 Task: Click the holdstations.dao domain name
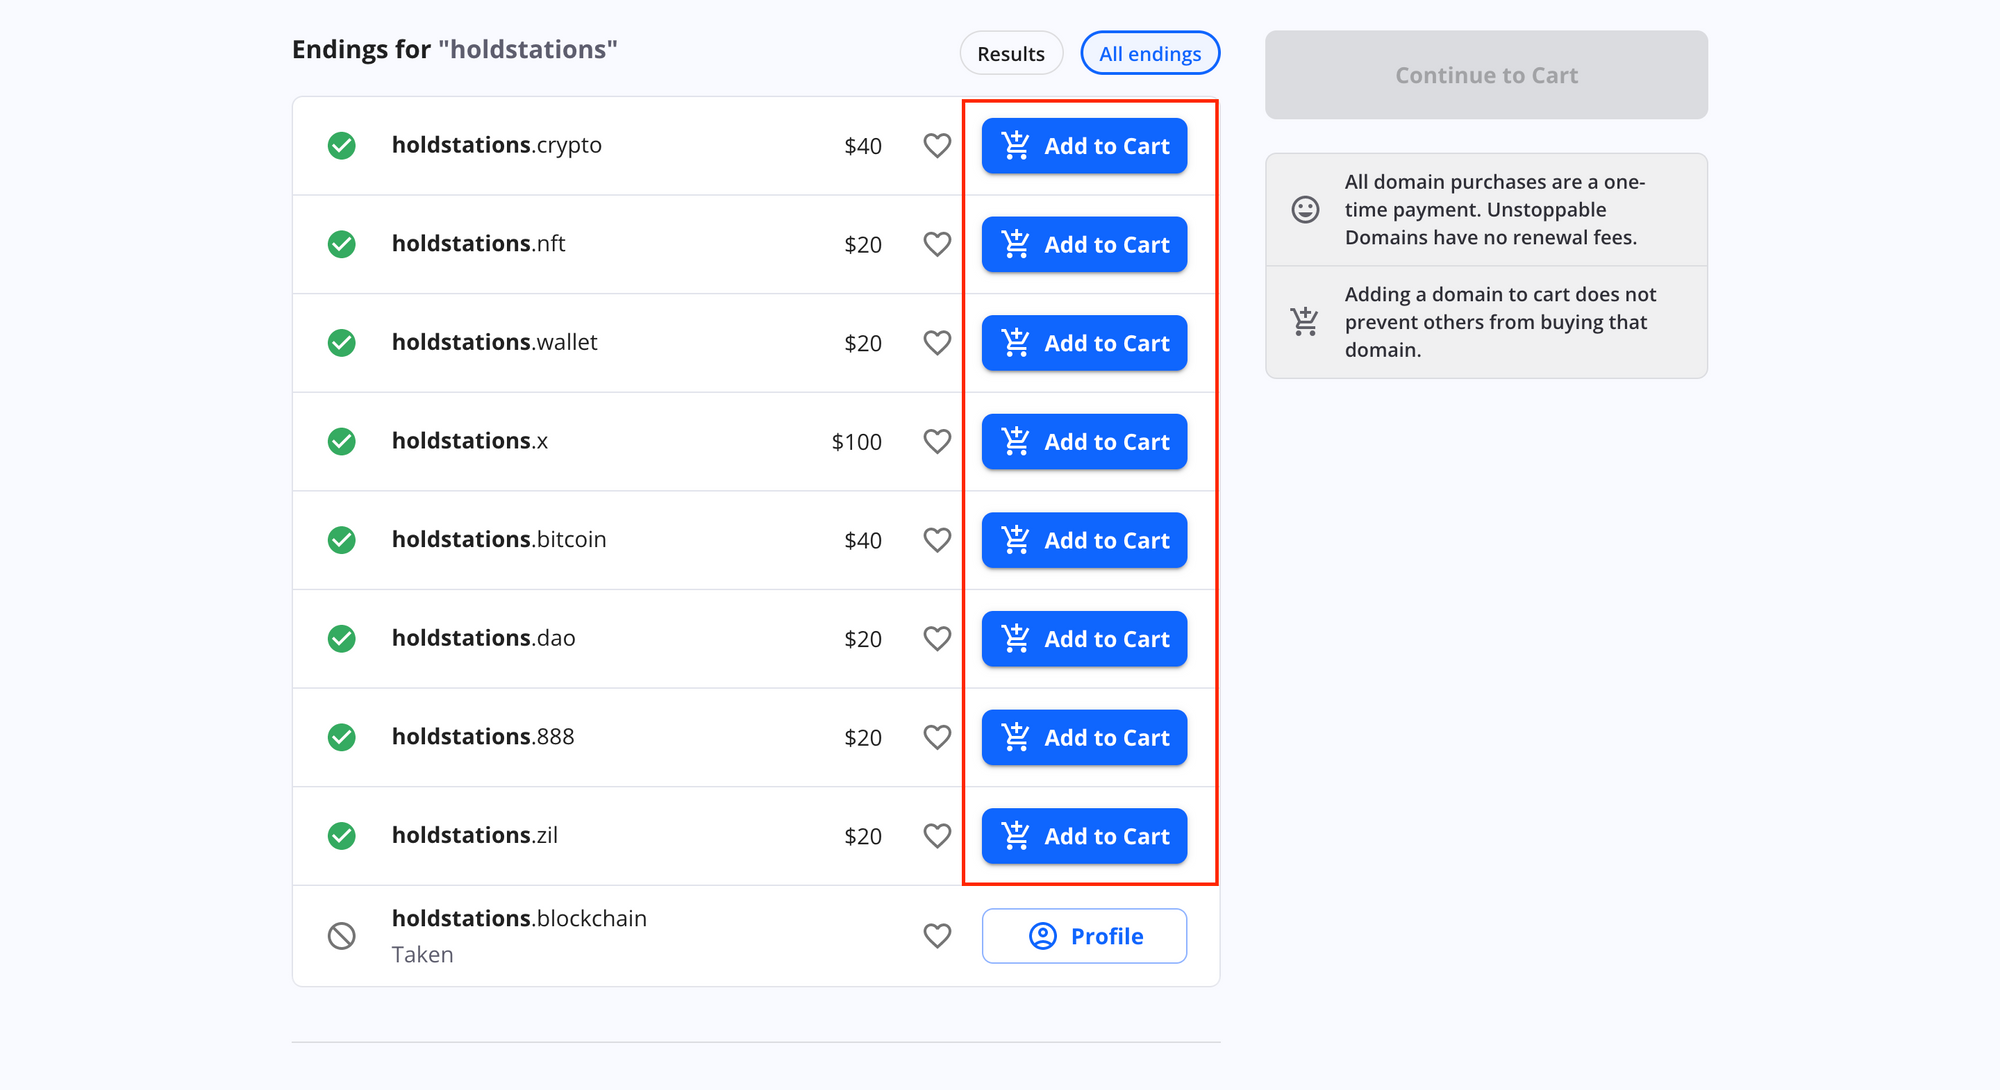484,638
